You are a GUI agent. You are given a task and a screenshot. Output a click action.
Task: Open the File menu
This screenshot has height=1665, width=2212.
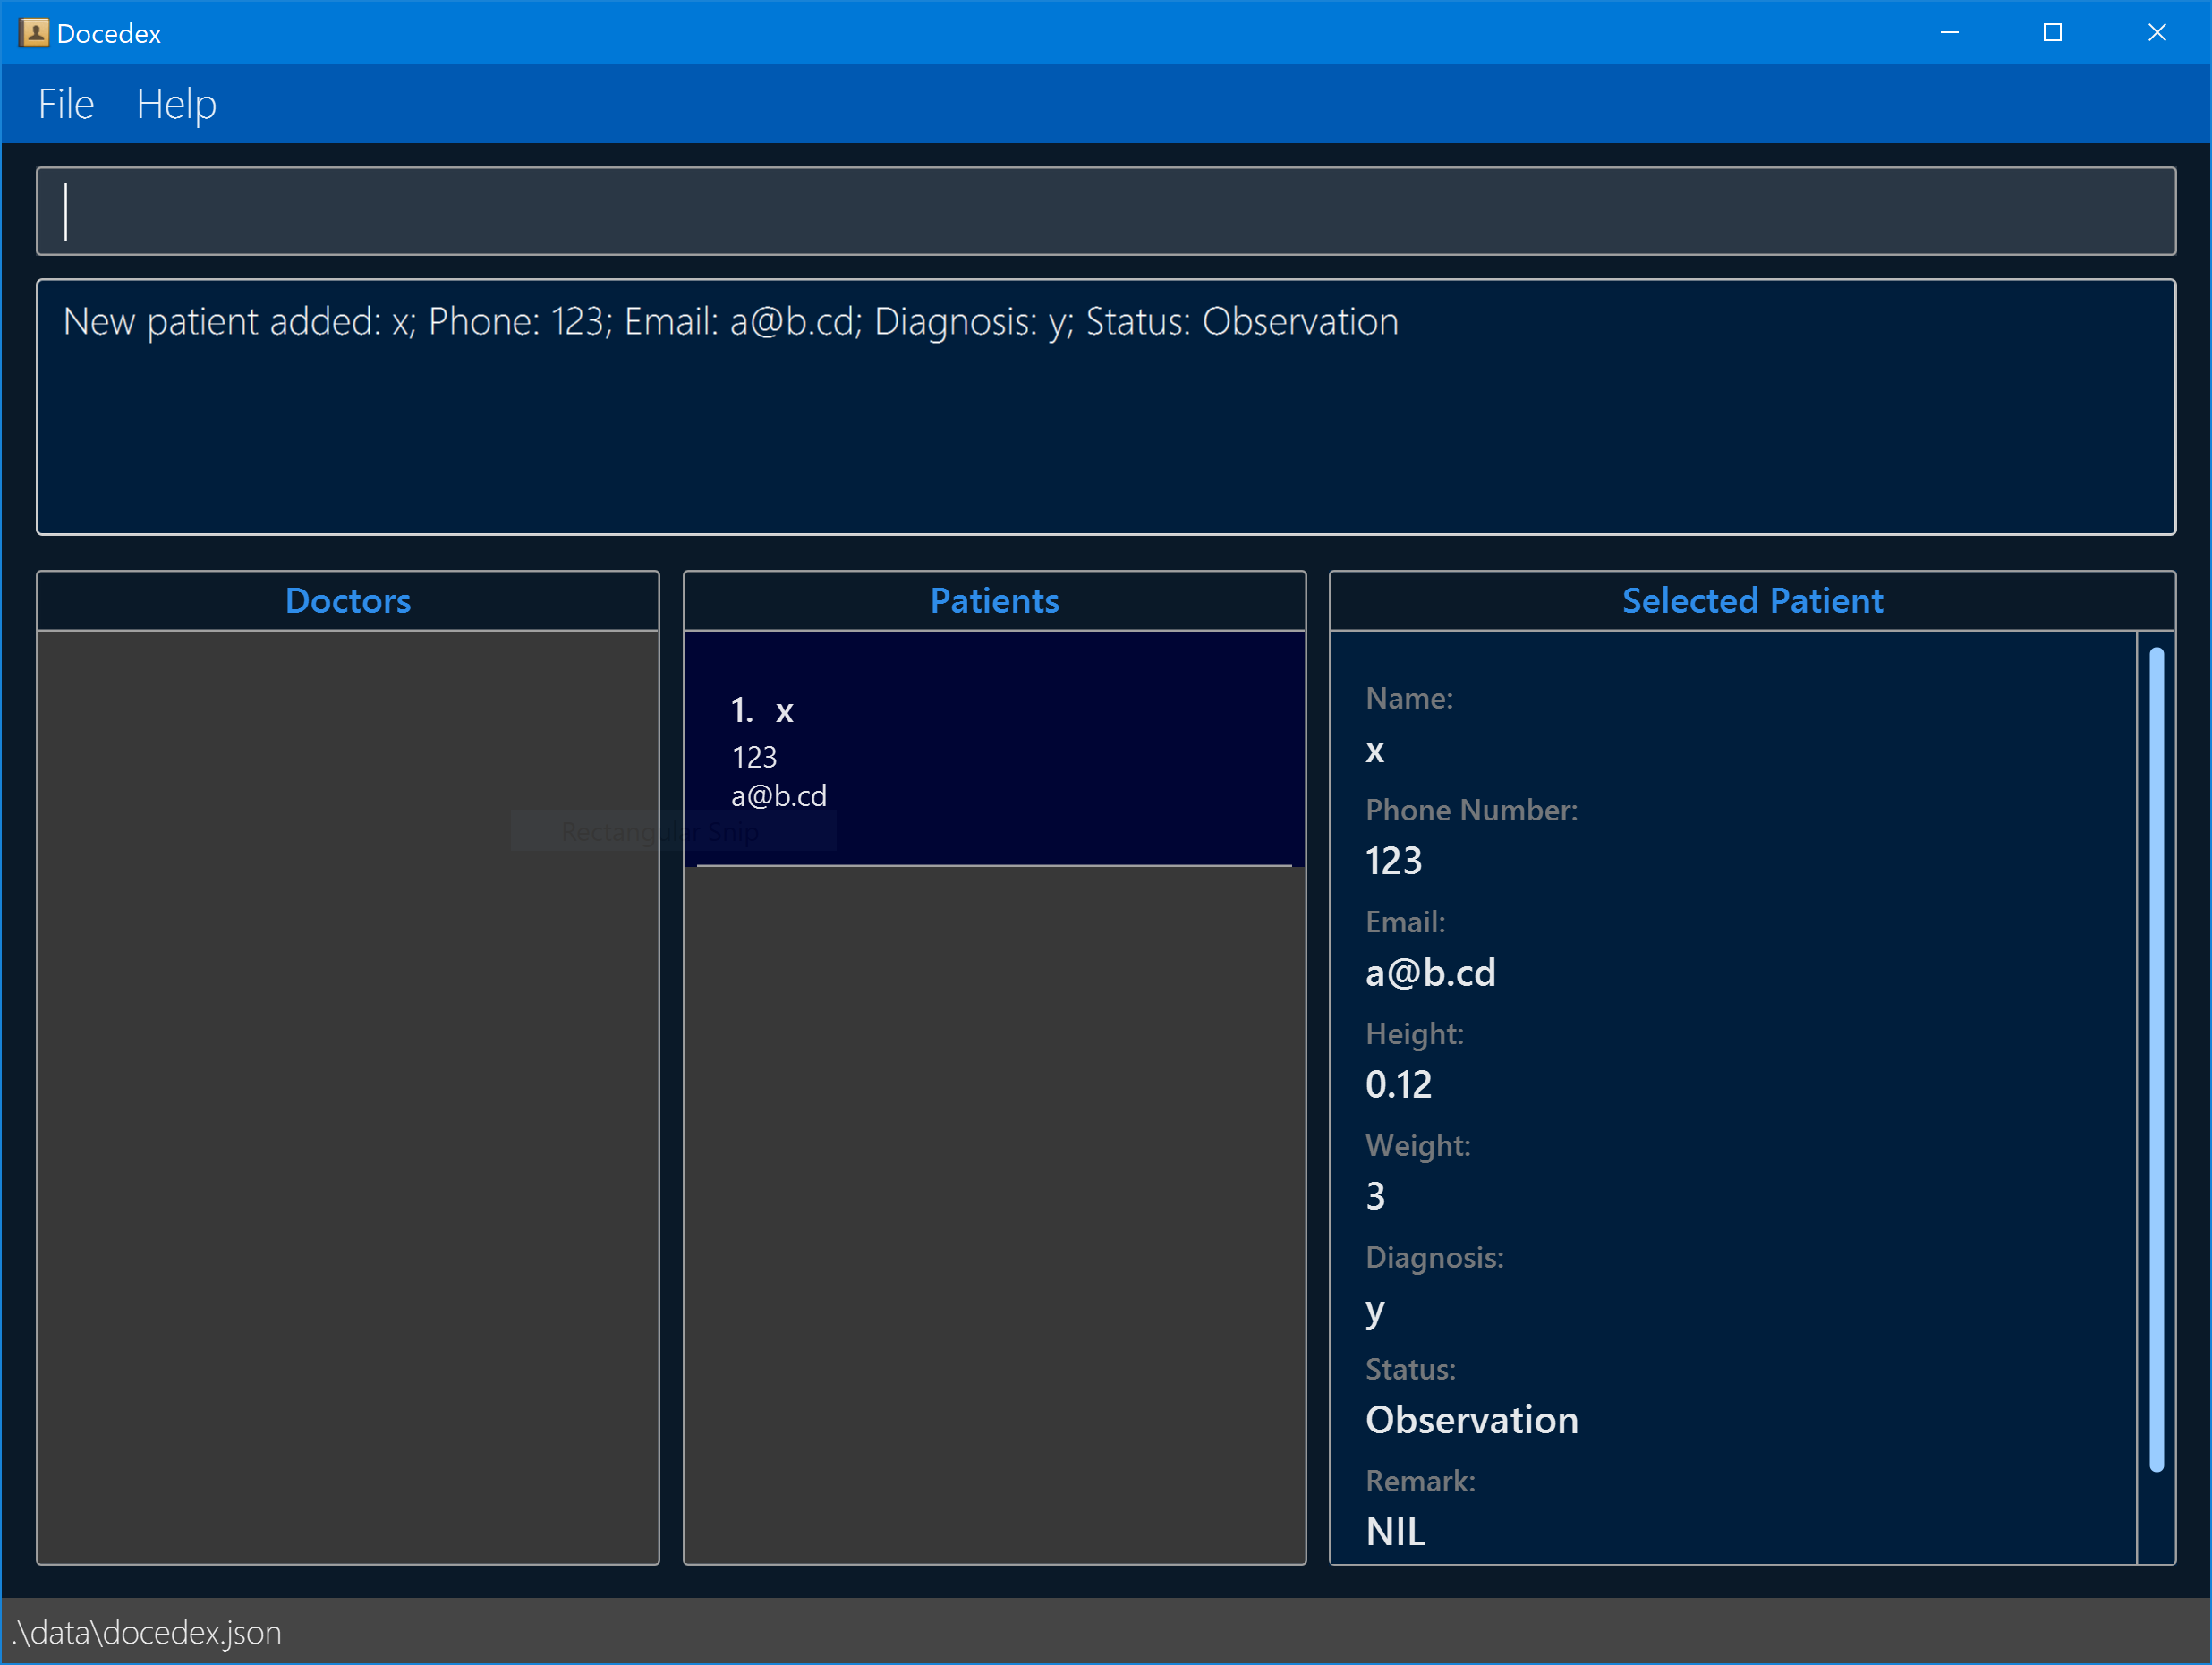[x=66, y=105]
